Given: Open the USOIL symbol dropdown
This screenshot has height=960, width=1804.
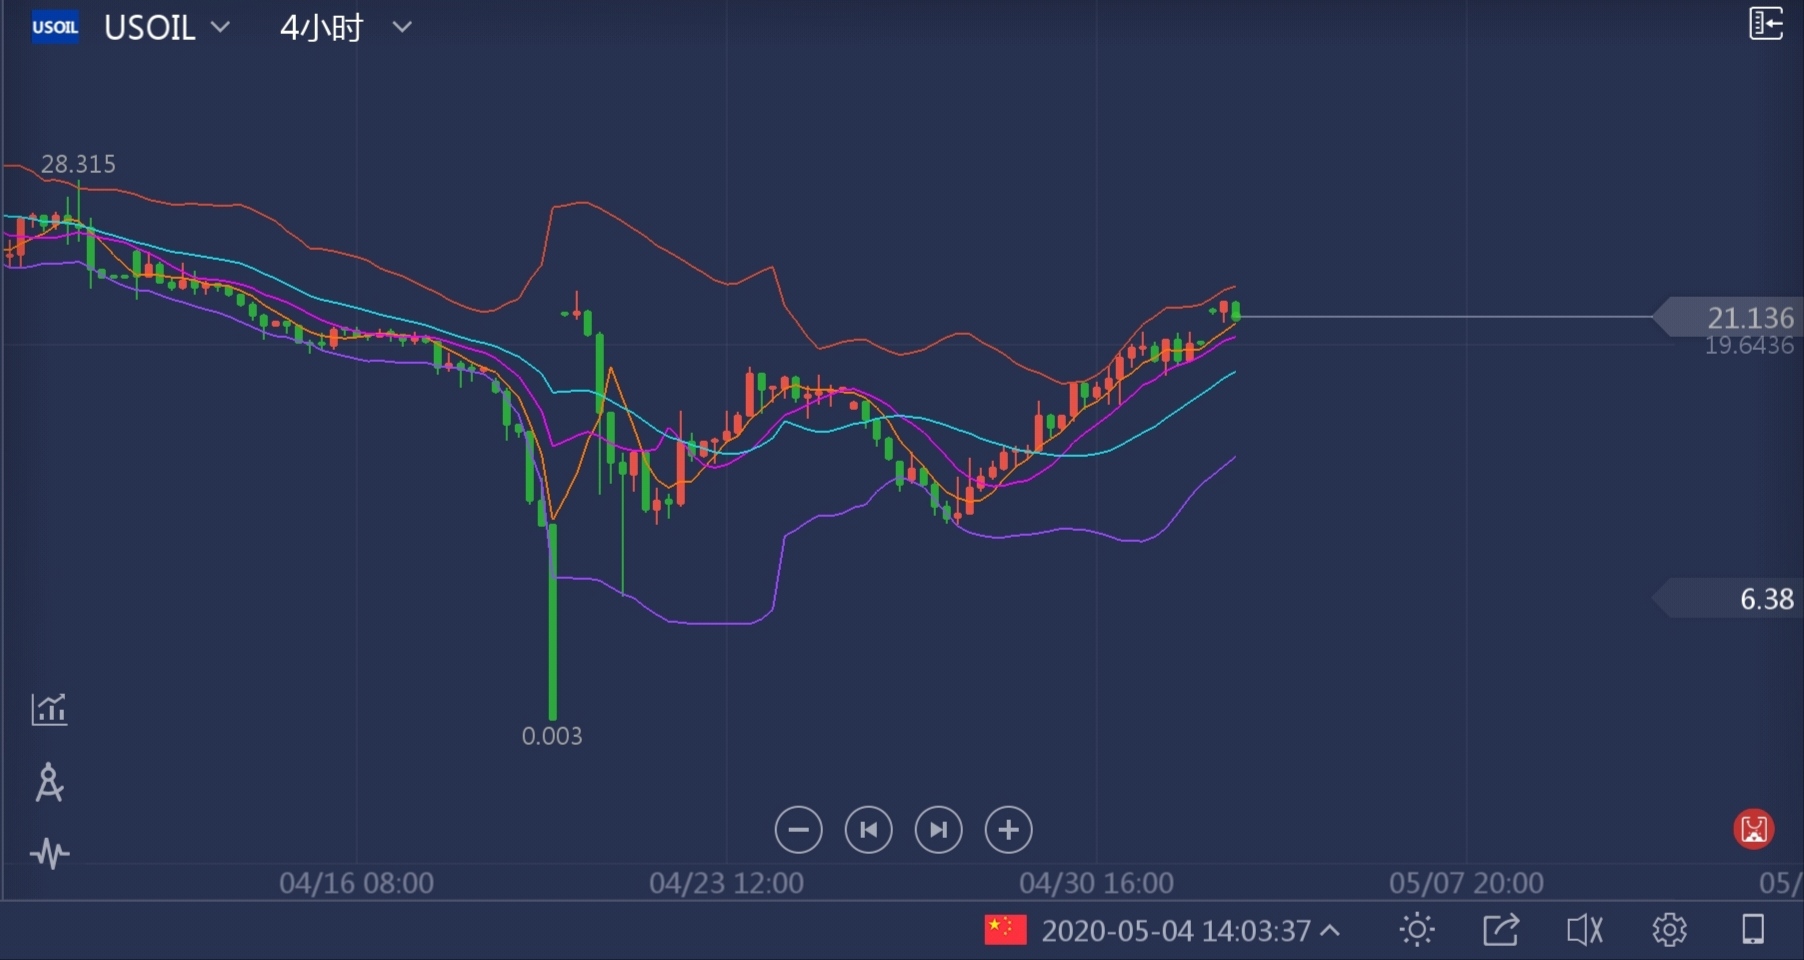Looking at the screenshot, I should pos(167,28).
